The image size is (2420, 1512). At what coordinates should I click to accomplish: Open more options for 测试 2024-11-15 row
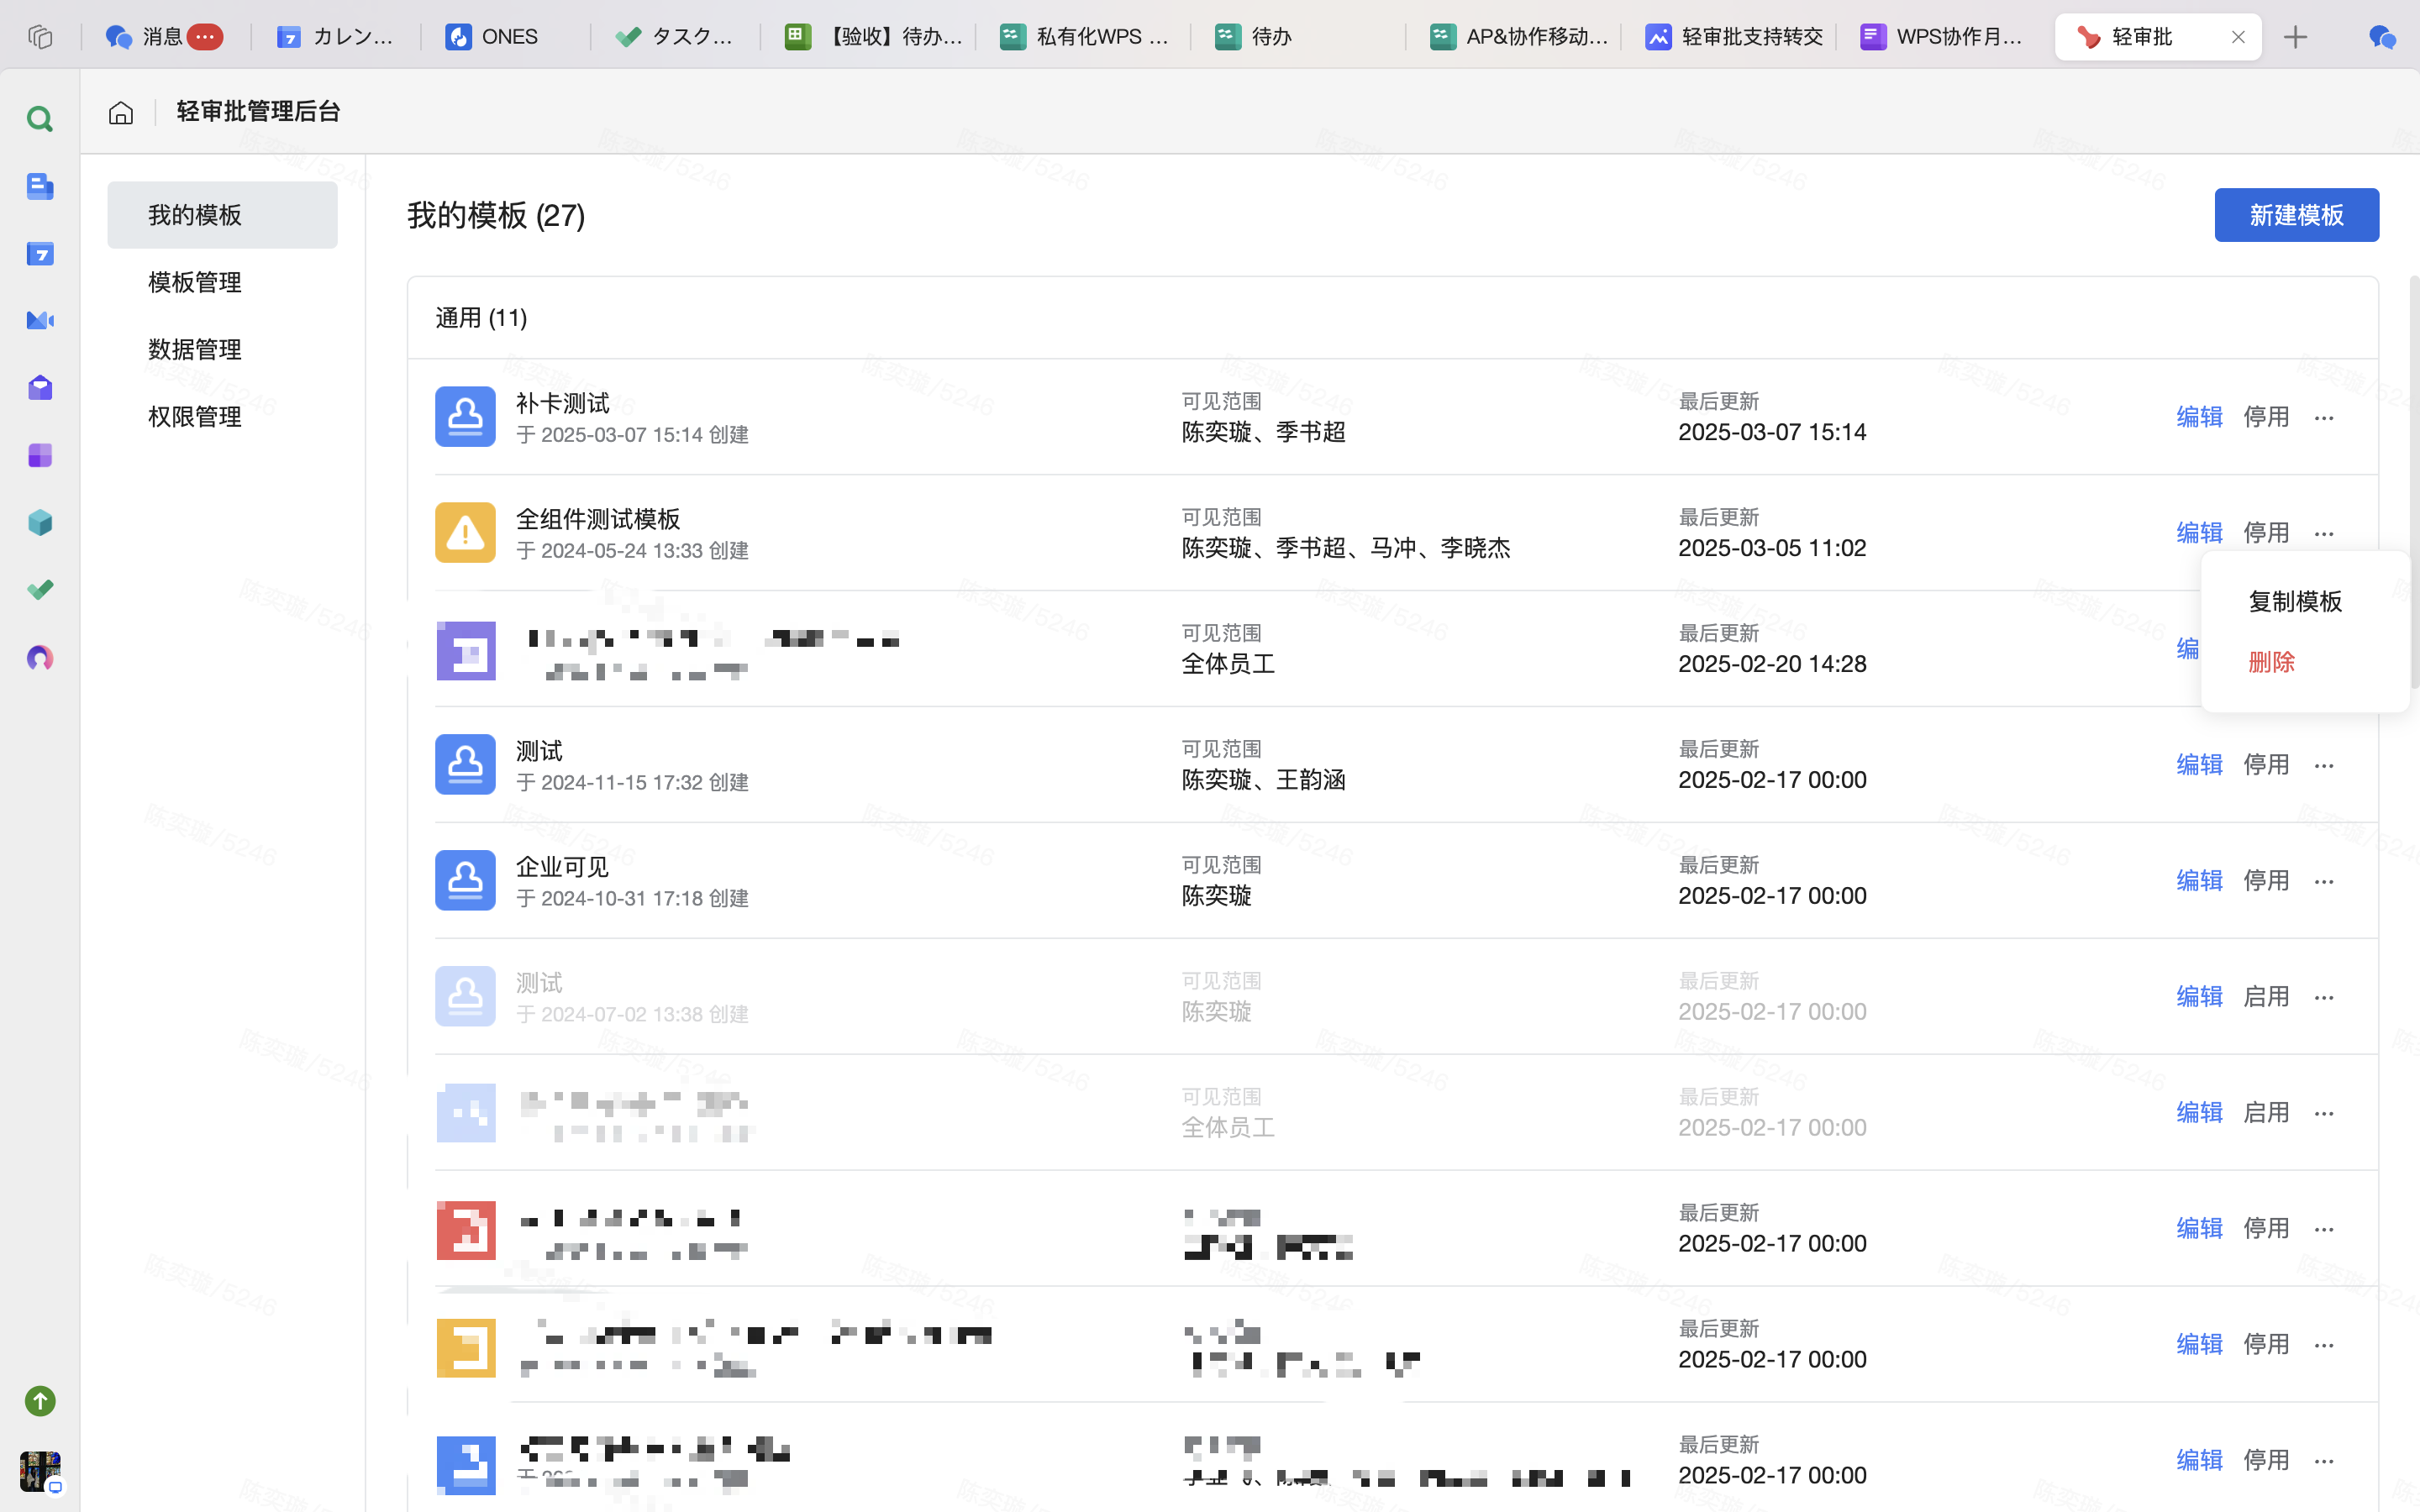point(2323,766)
